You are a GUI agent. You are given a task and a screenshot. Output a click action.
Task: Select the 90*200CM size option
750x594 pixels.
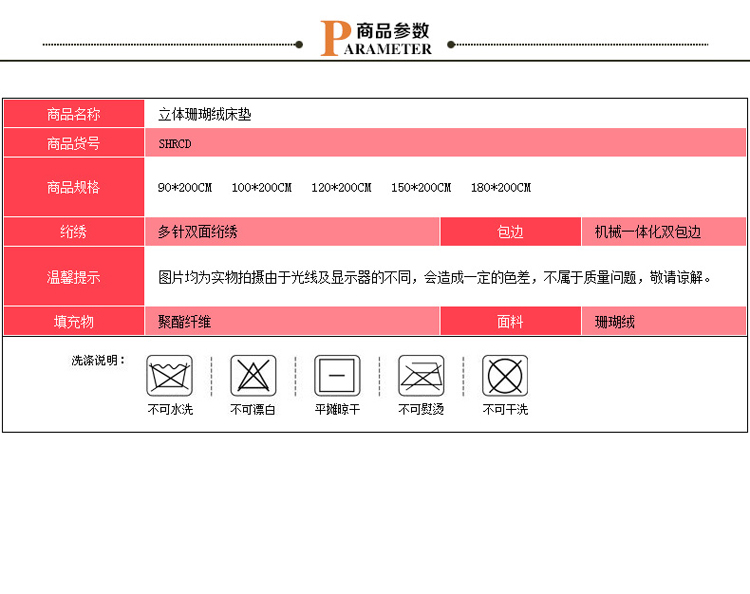185,188
